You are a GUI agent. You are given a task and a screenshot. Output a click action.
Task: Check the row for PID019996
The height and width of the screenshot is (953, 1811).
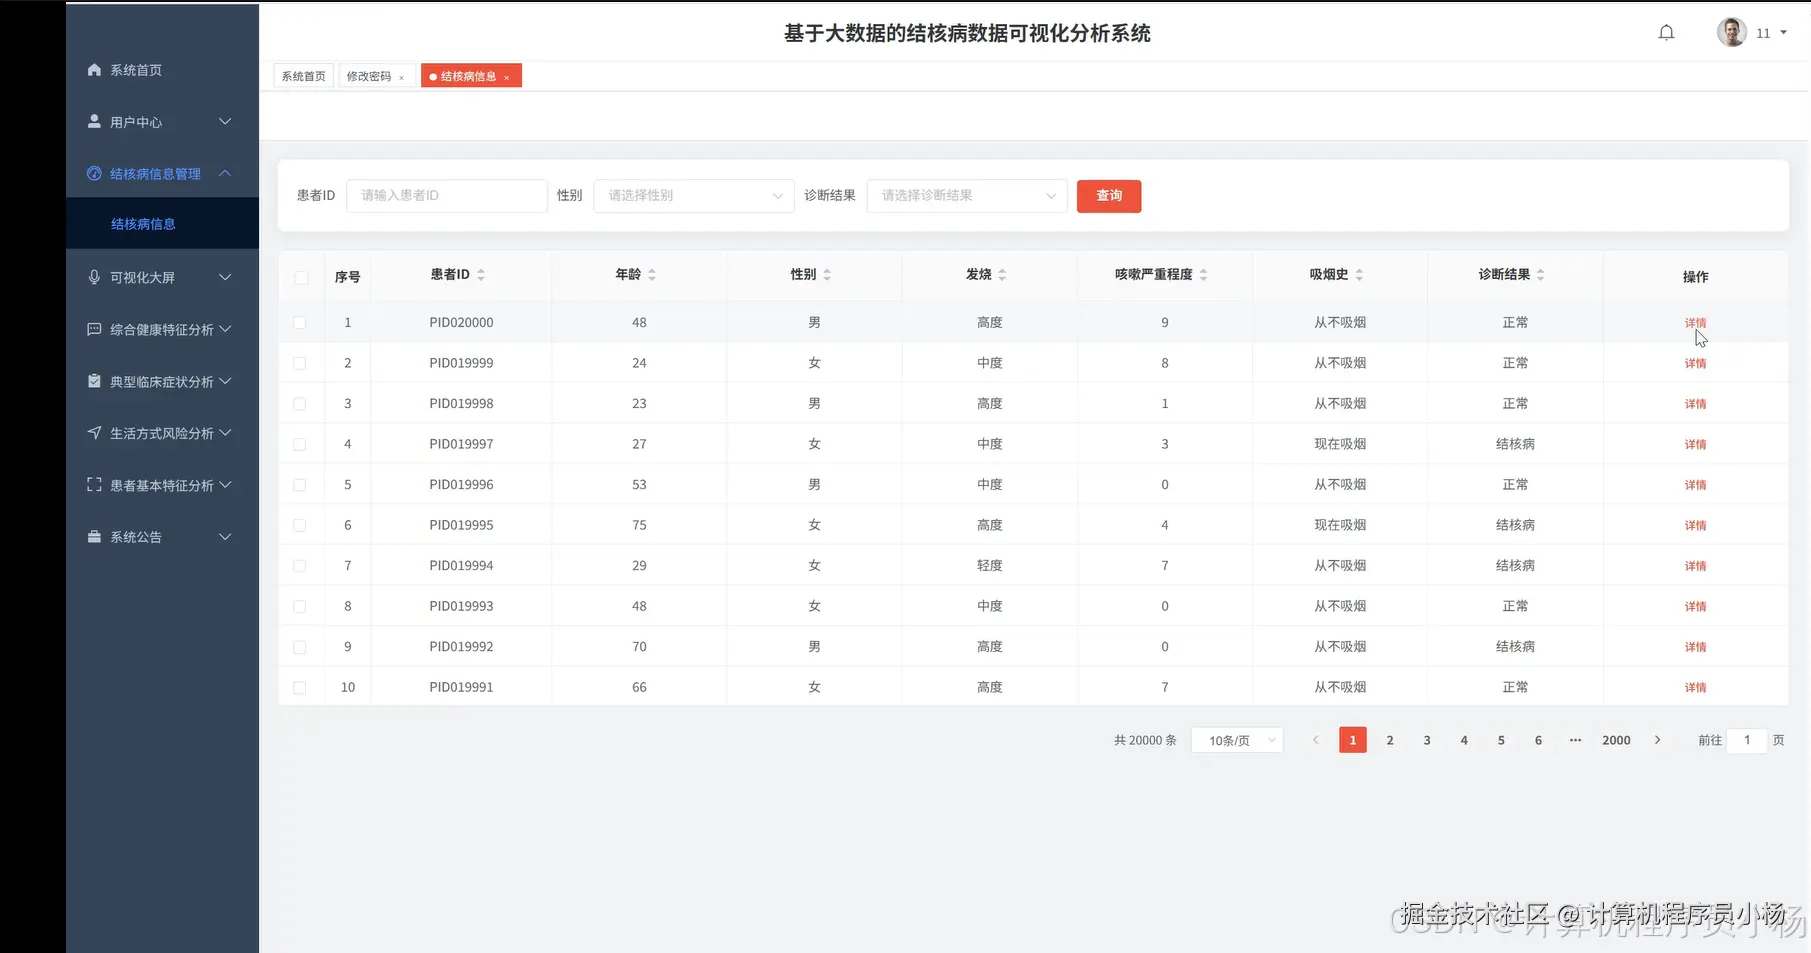[300, 485]
